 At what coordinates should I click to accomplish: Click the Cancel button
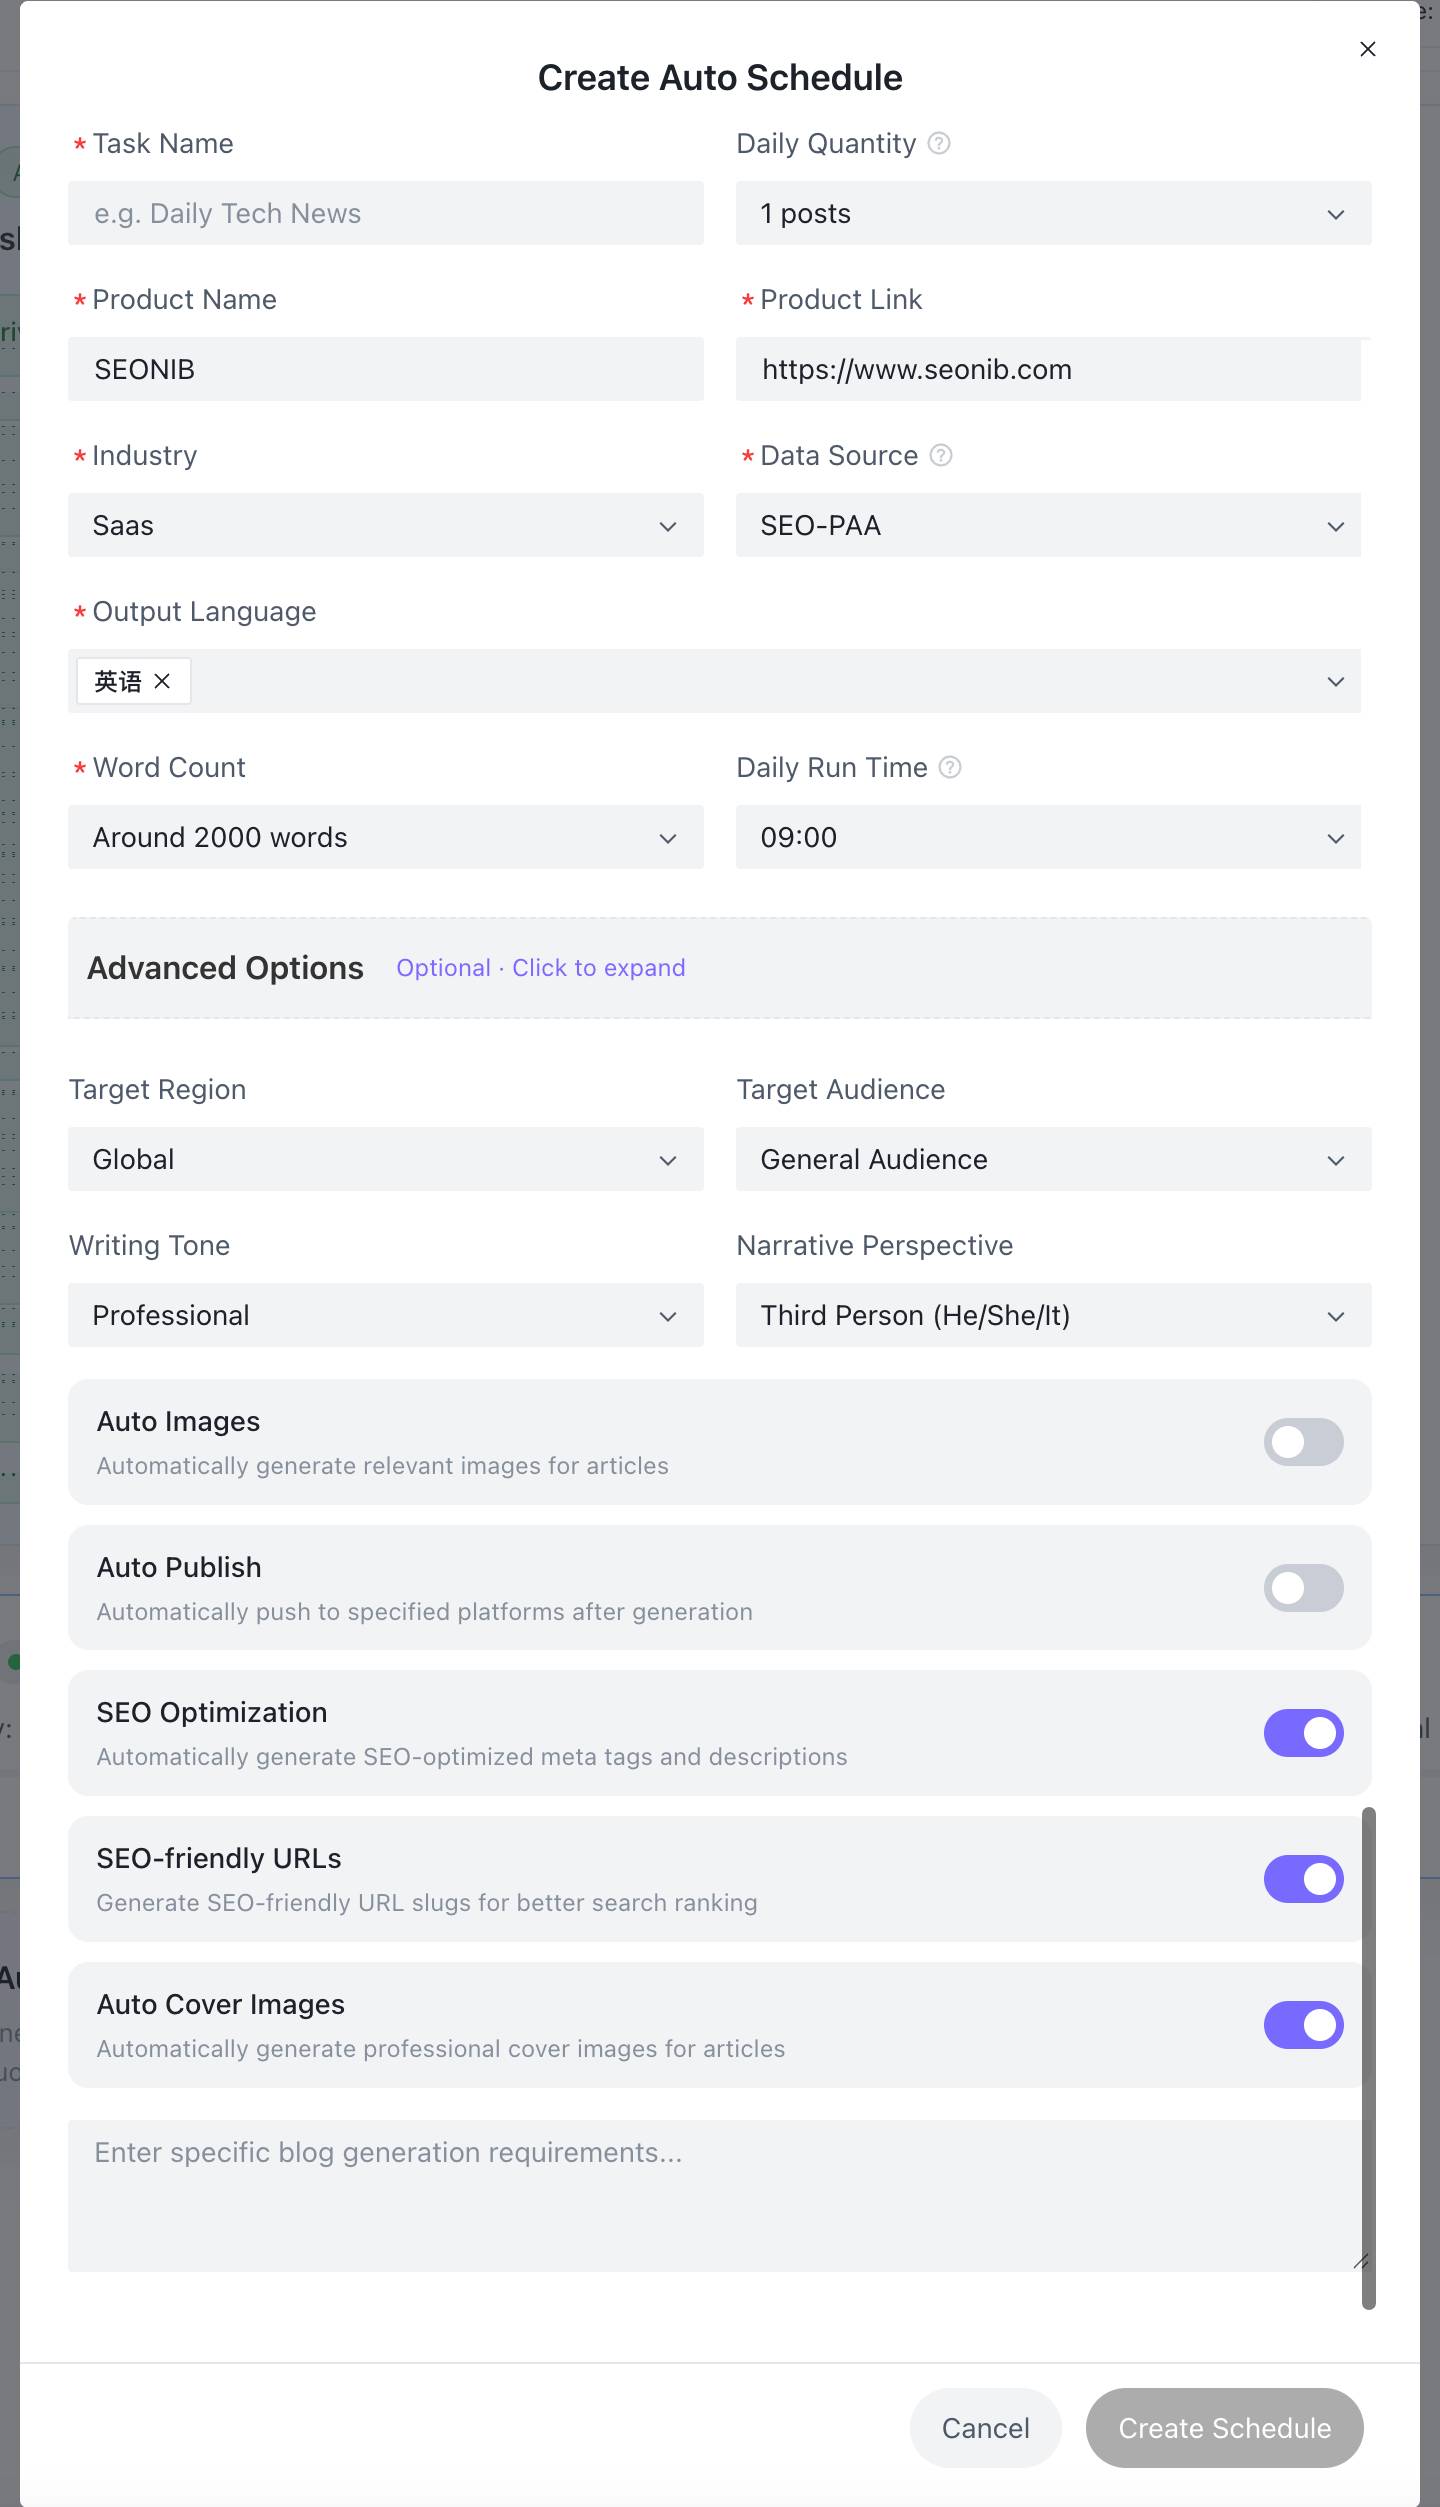(x=985, y=2428)
